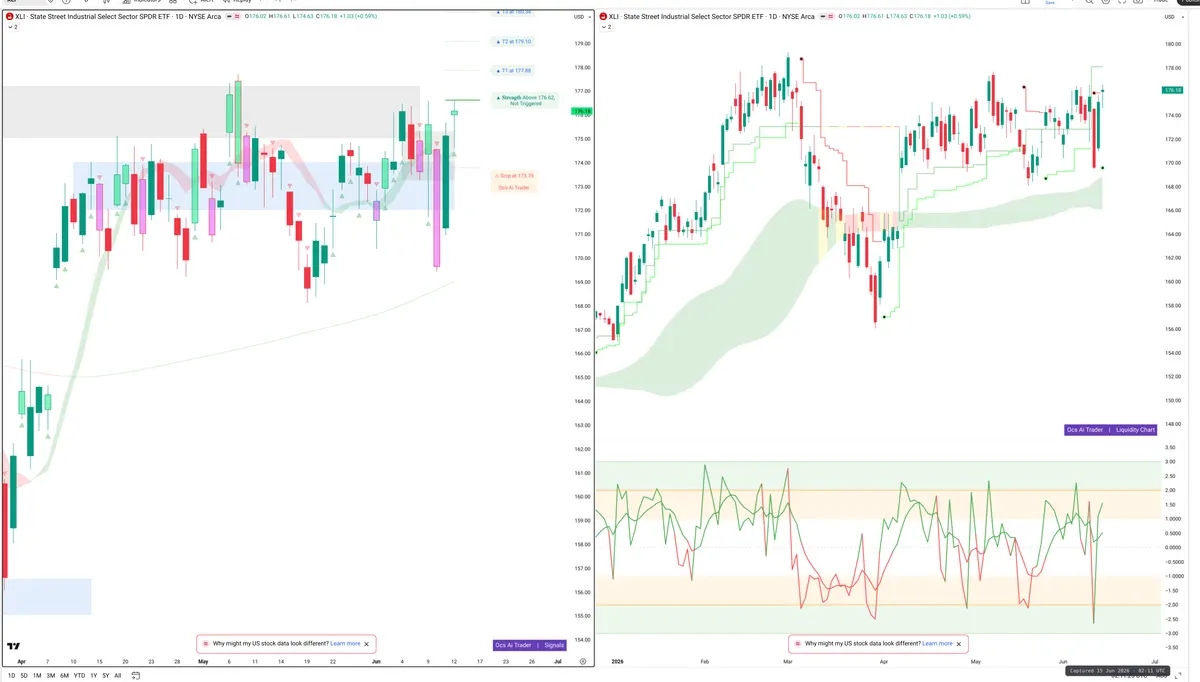Open left chart time axis settings gear
The width and height of the screenshot is (1200, 682).
[x=582, y=662]
